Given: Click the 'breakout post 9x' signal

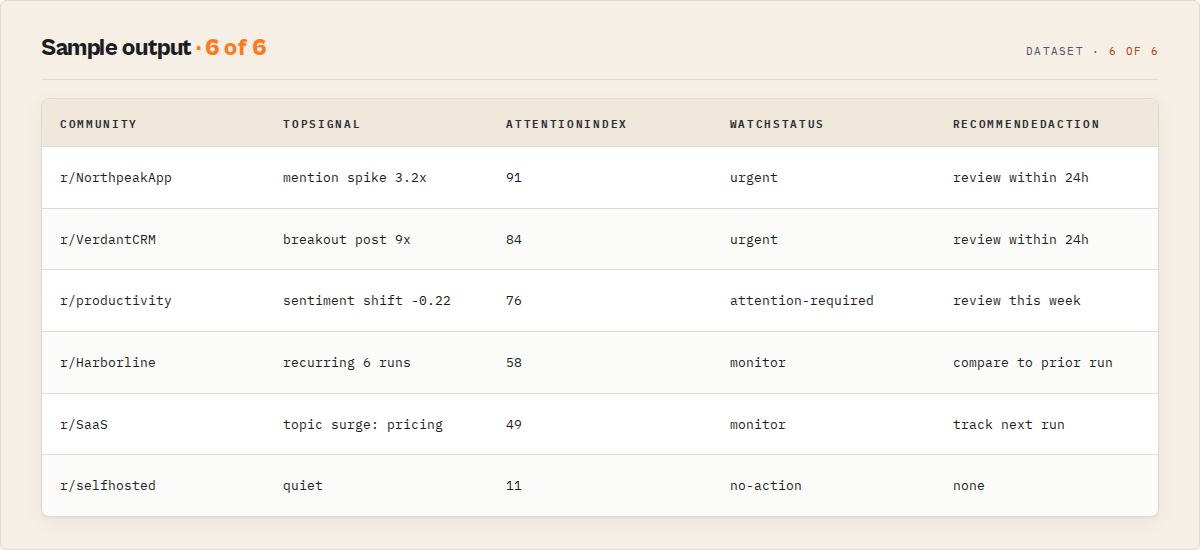Looking at the screenshot, I should (347, 240).
